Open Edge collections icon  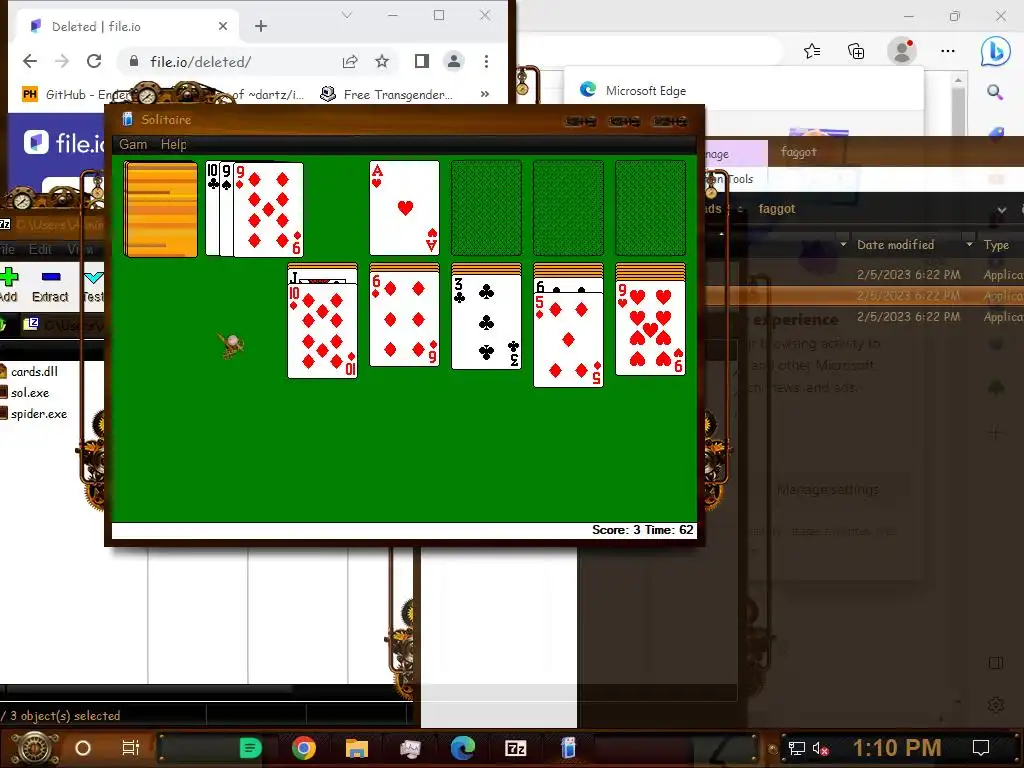click(x=856, y=51)
